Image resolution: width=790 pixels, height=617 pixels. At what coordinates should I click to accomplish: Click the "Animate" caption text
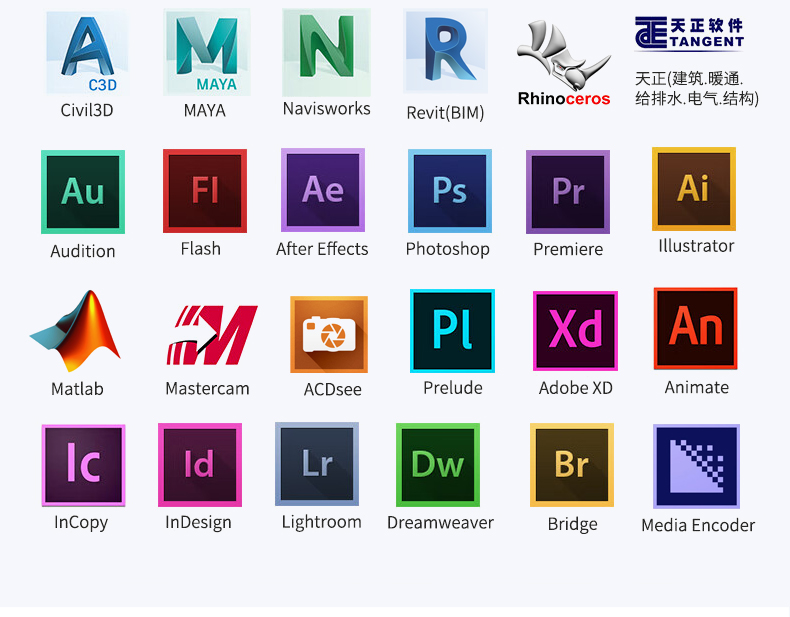697,387
